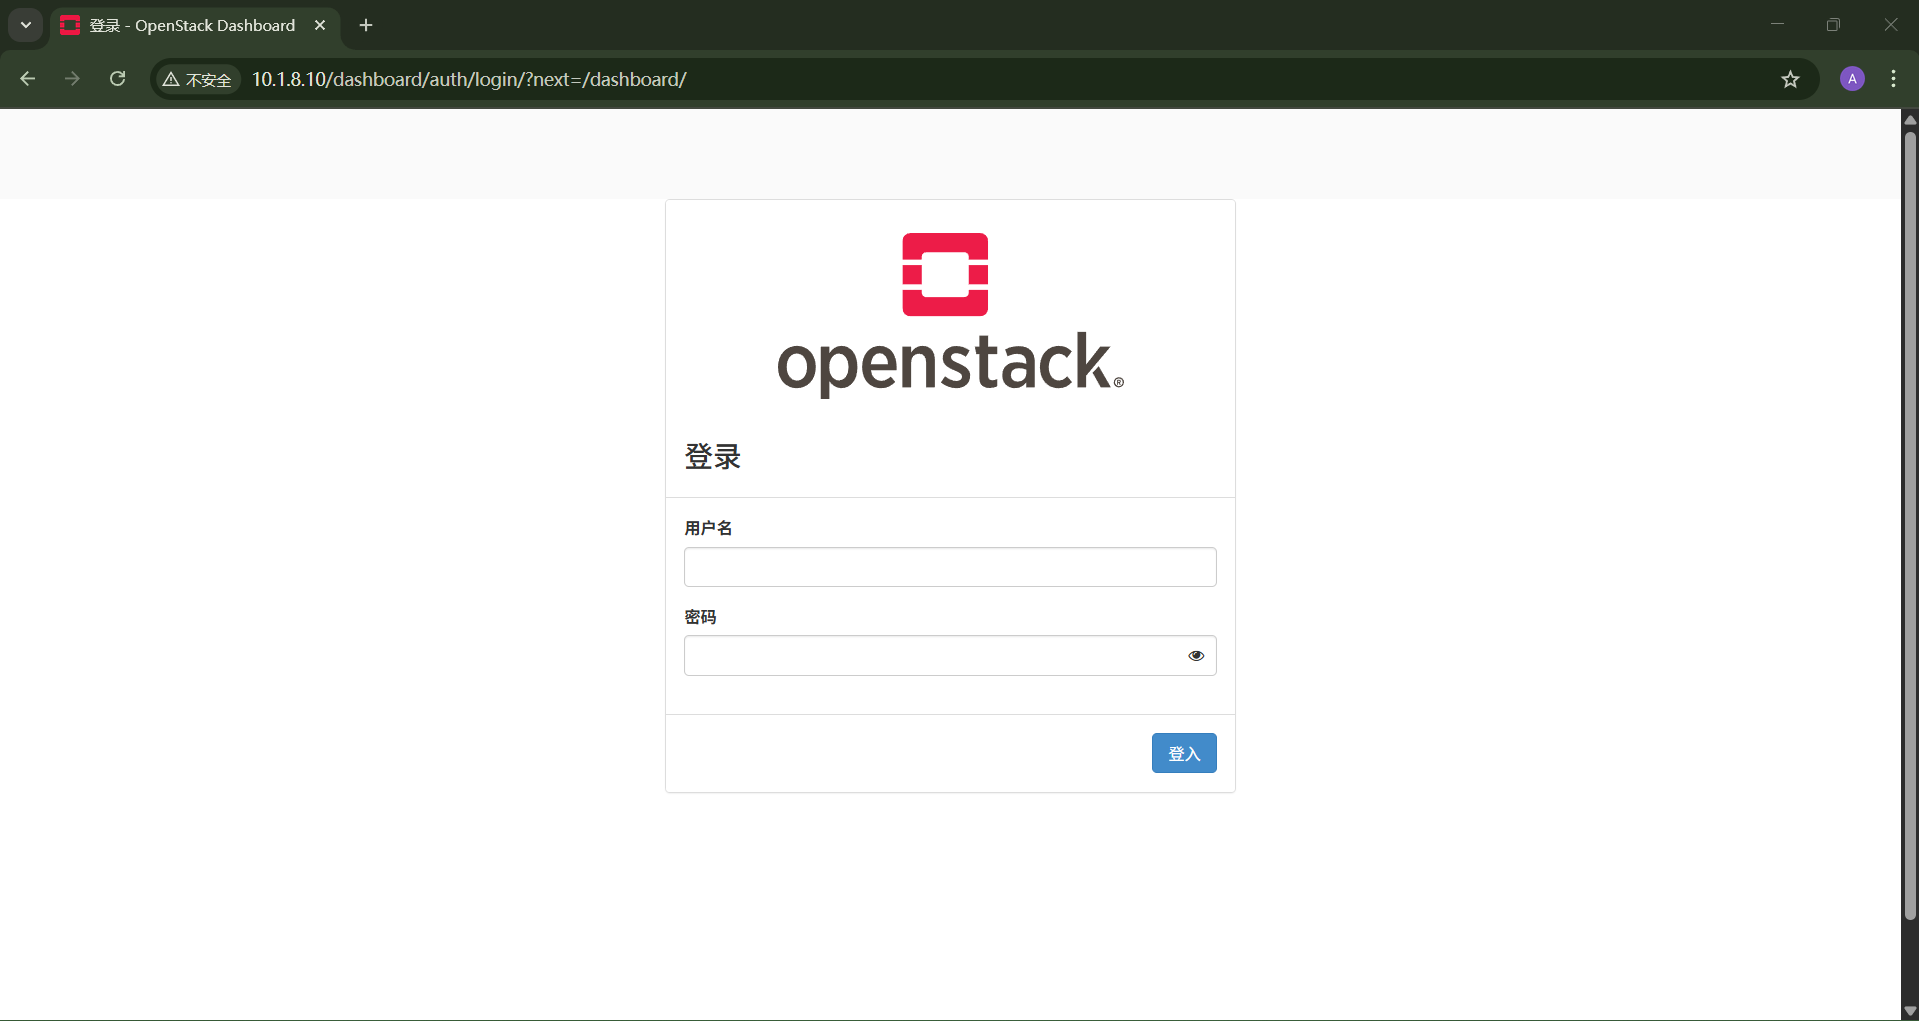The height and width of the screenshot is (1021, 1919).
Task: Close the OpenStack Dashboard tab
Action: coord(320,25)
